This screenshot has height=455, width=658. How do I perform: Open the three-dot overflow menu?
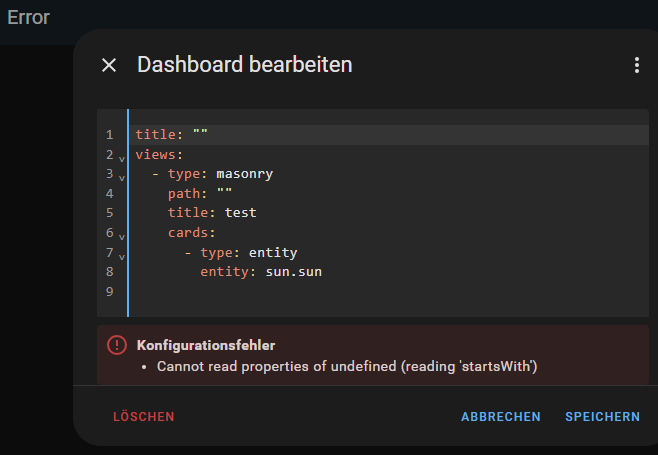(636, 65)
